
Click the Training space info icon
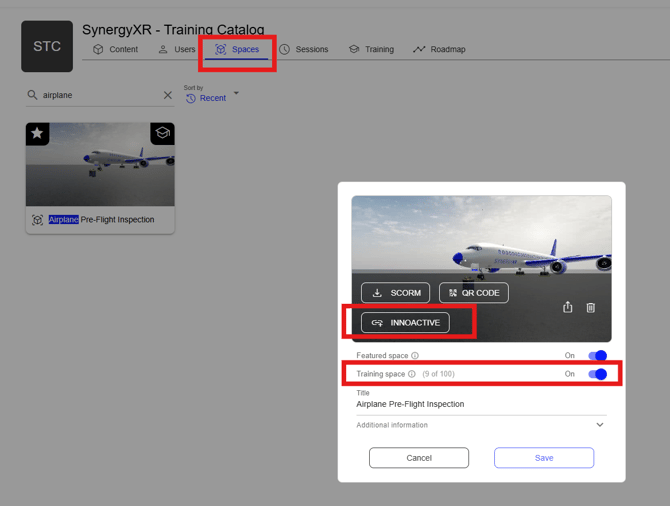412,374
